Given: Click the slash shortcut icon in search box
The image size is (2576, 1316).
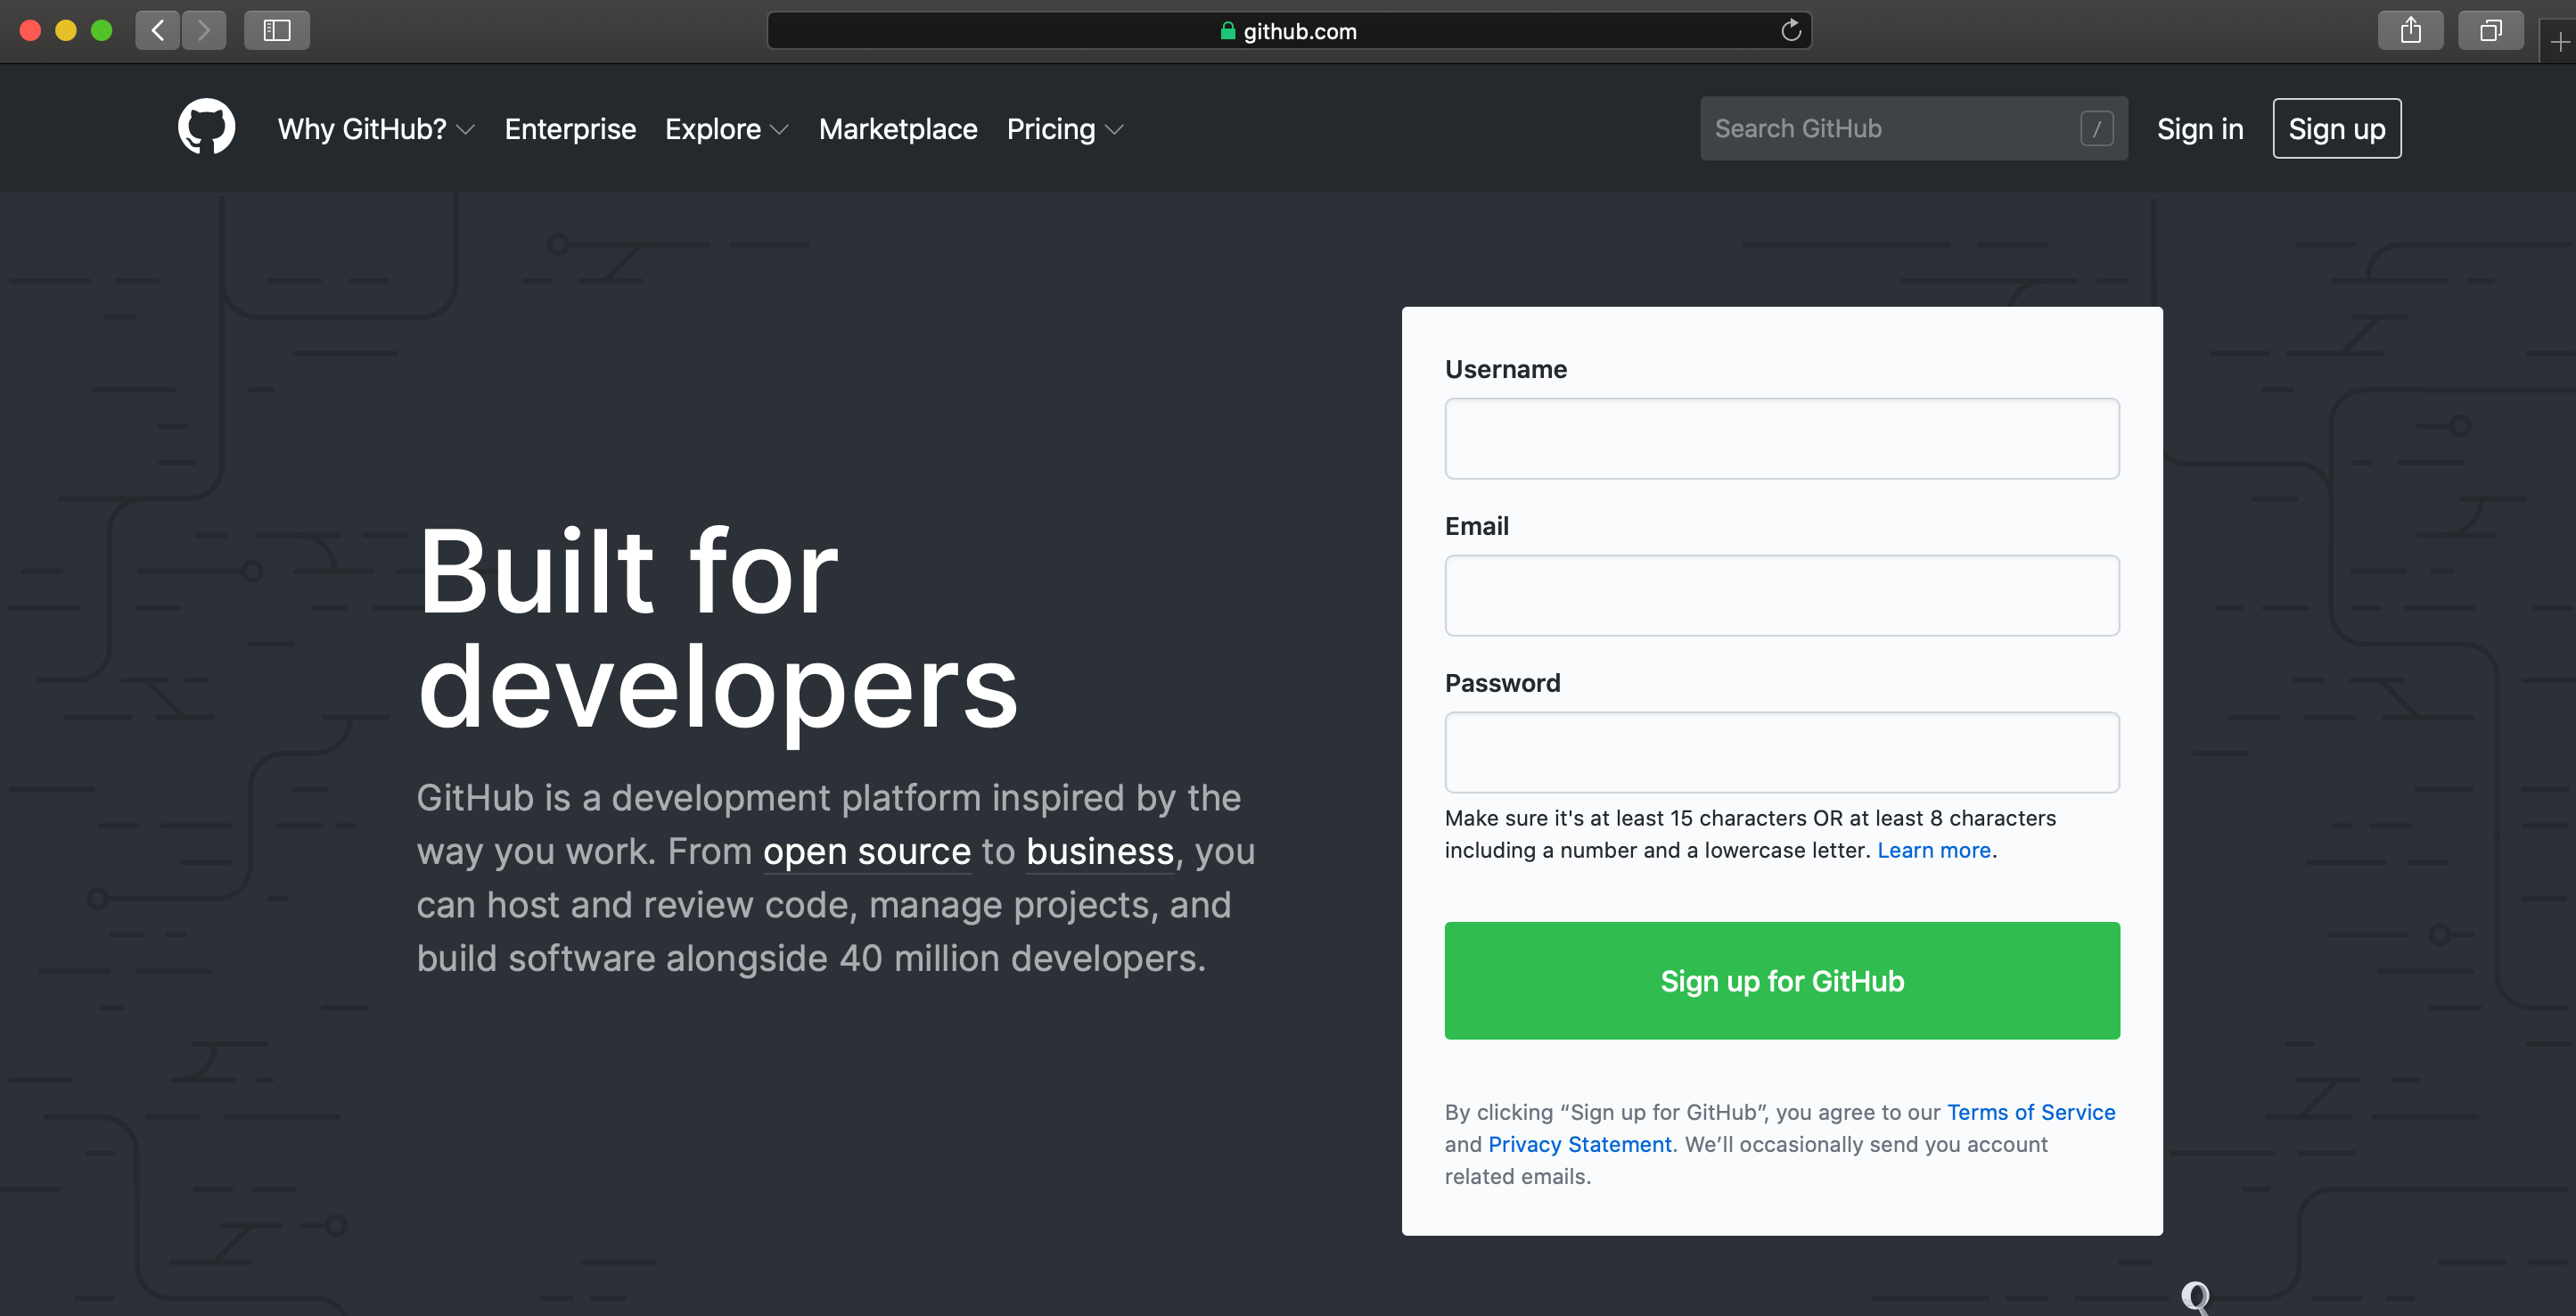Looking at the screenshot, I should [x=2097, y=128].
